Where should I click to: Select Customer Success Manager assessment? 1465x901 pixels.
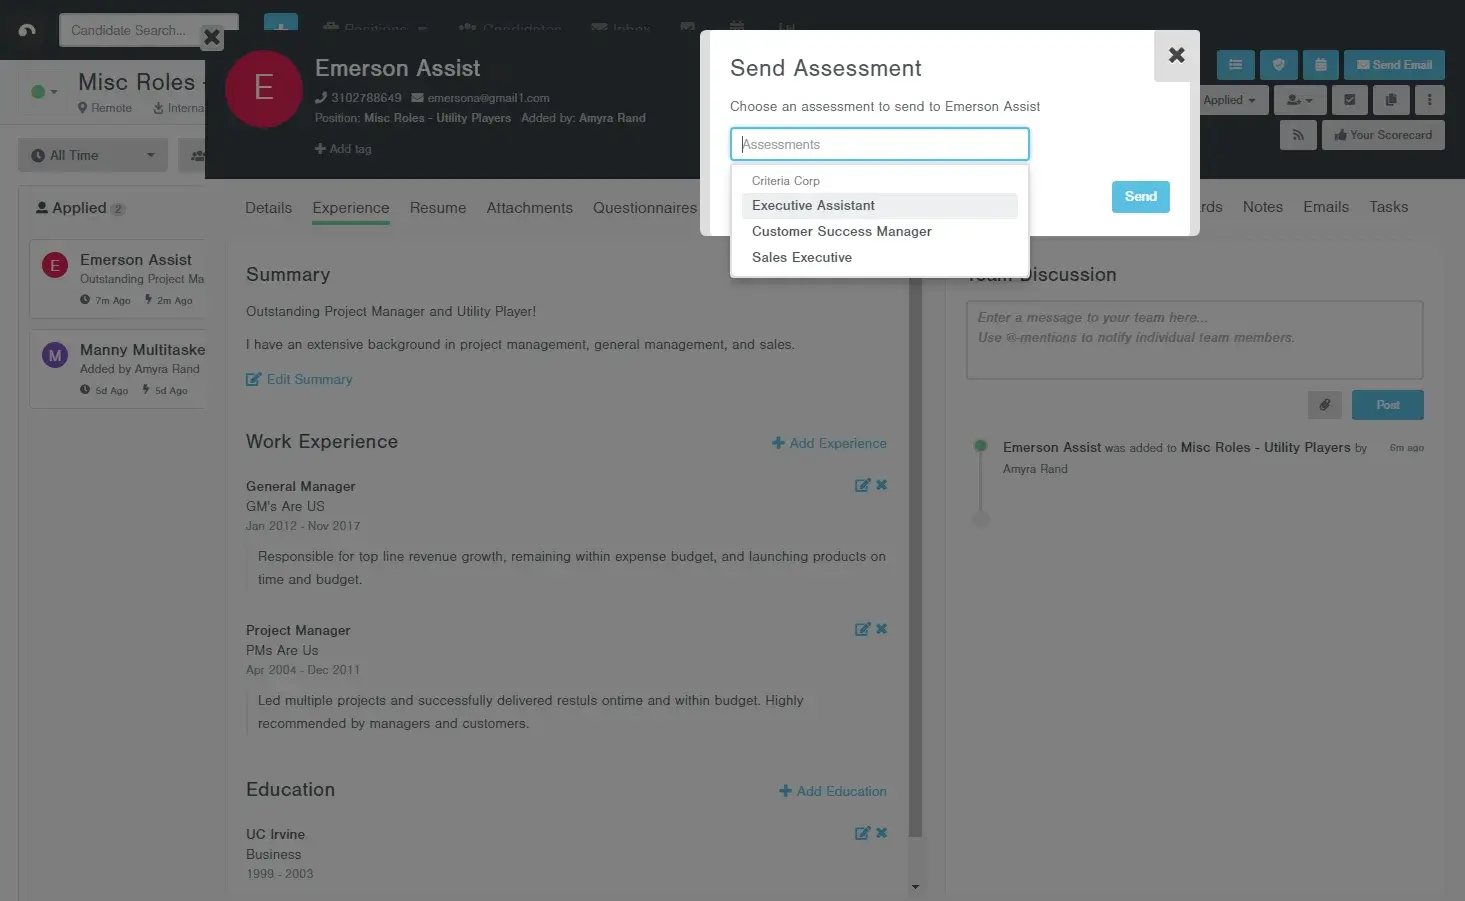click(x=880, y=232)
